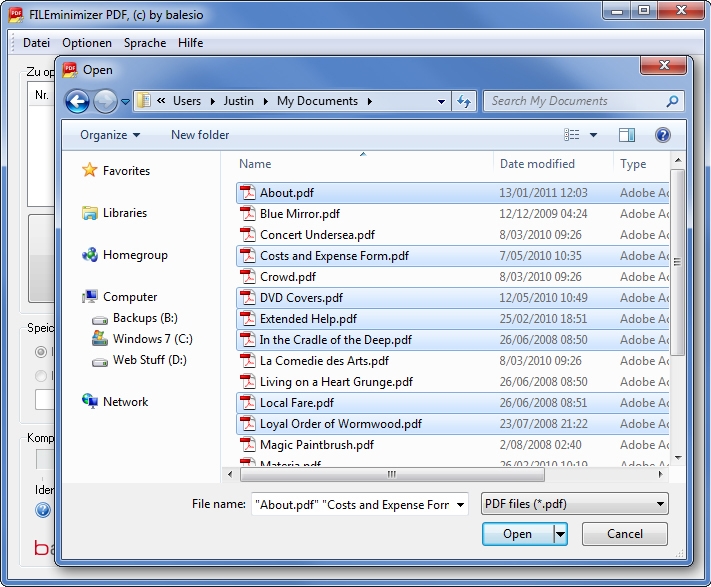711x587 pixels.
Task: Click the refresh icon beside address bar
Action: point(464,101)
